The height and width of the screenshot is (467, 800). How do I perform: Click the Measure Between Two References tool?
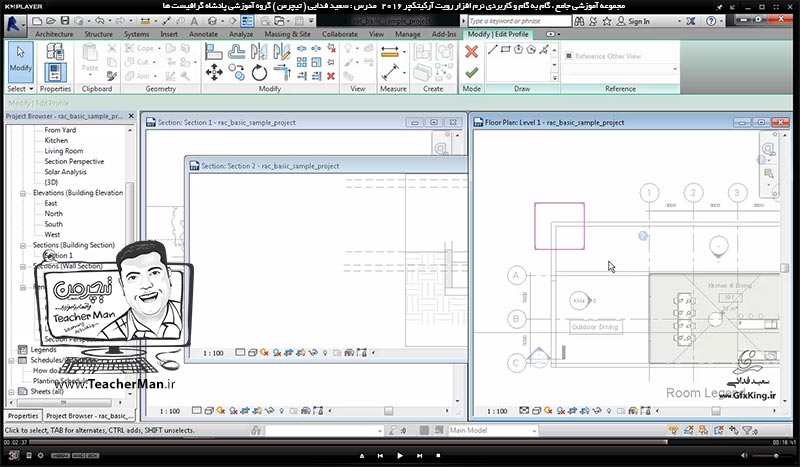[x=390, y=72]
